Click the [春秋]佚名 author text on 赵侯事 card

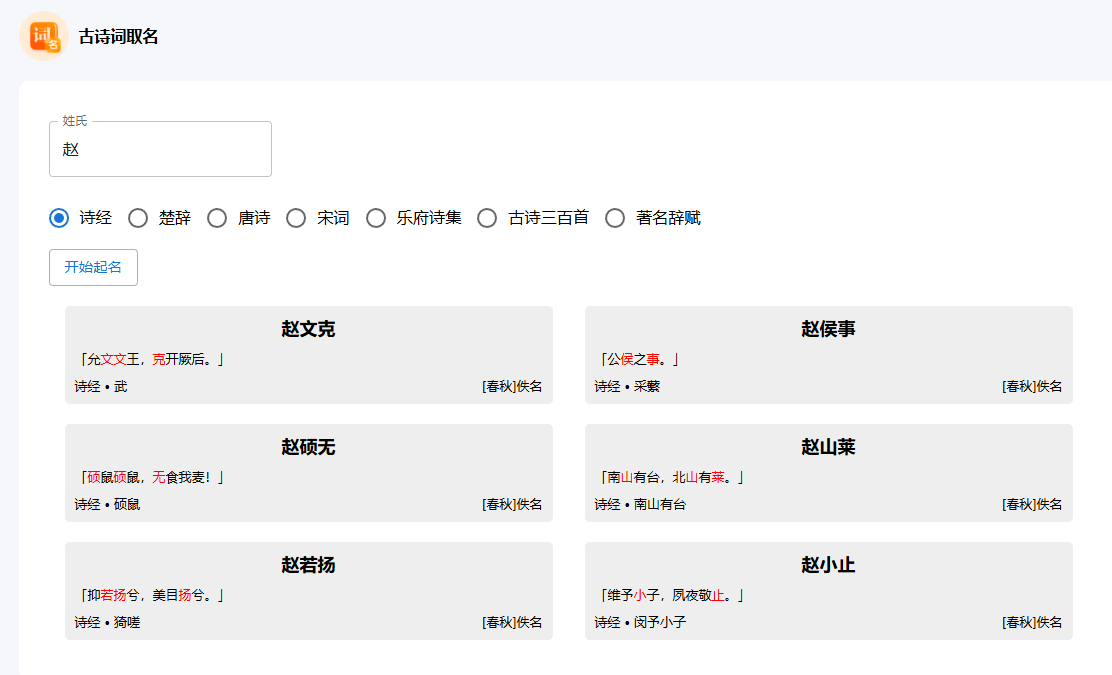(1034, 386)
